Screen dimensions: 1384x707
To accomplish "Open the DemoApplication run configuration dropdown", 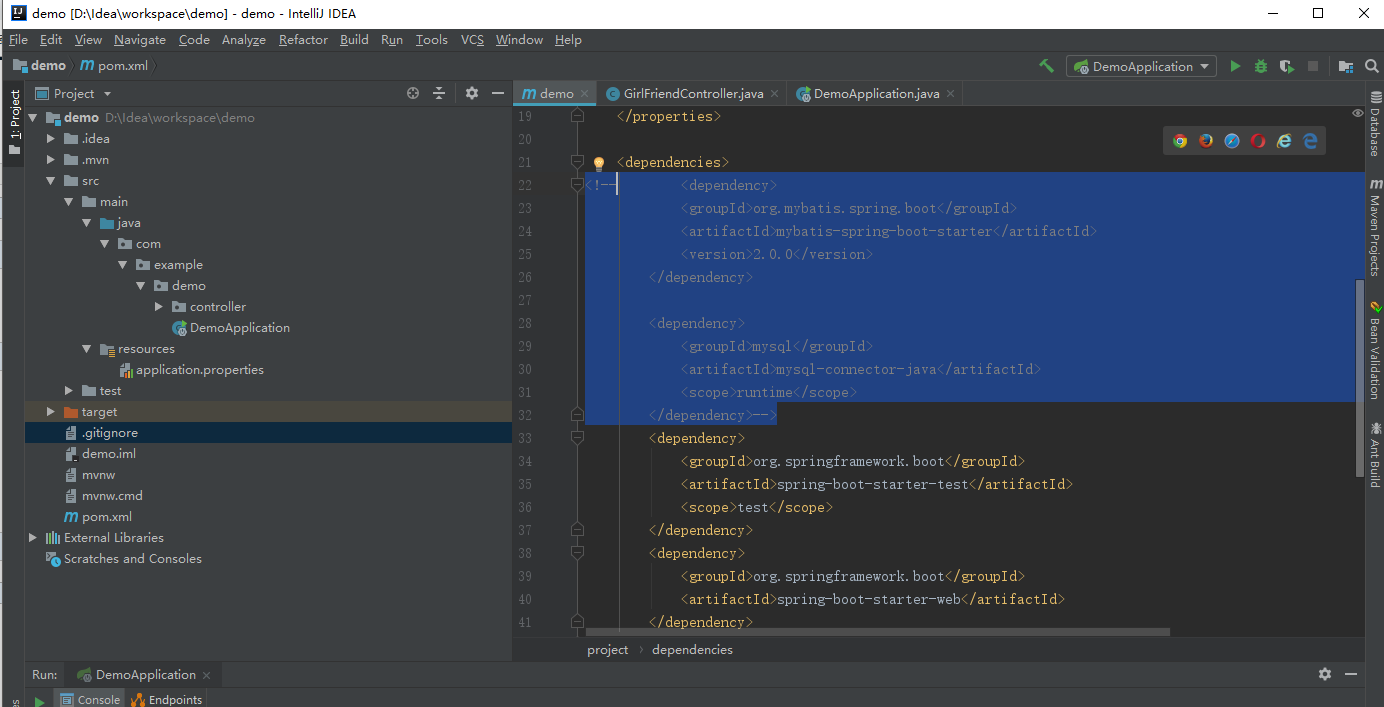I will 1142,66.
